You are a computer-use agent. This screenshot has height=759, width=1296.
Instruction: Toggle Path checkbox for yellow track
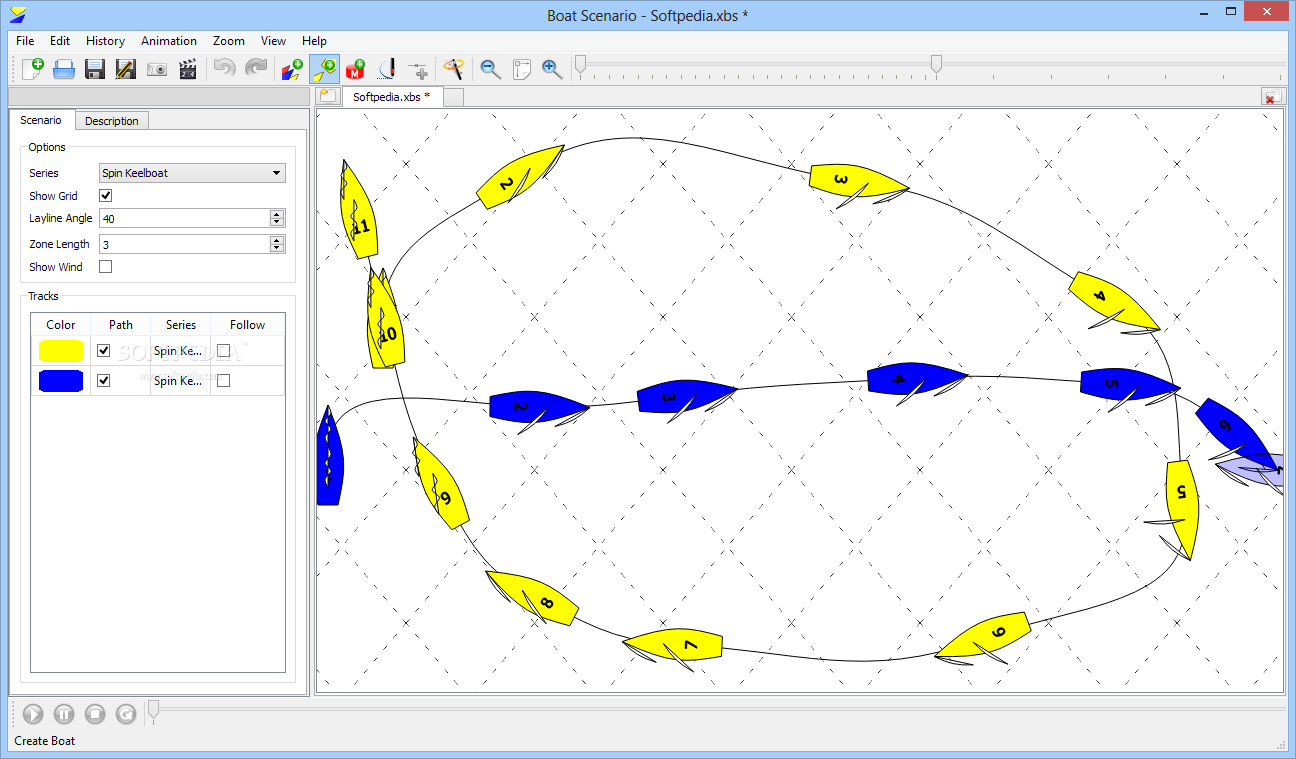click(x=103, y=351)
